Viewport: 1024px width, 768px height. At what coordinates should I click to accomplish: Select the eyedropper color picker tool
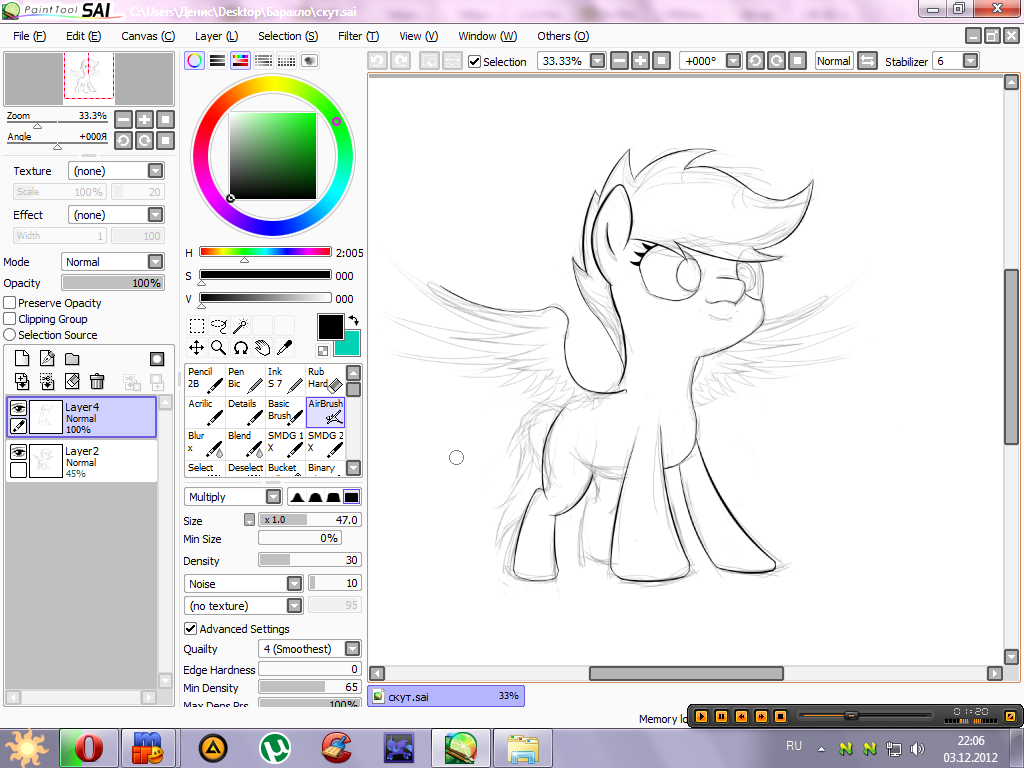click(x=285, y=347)
